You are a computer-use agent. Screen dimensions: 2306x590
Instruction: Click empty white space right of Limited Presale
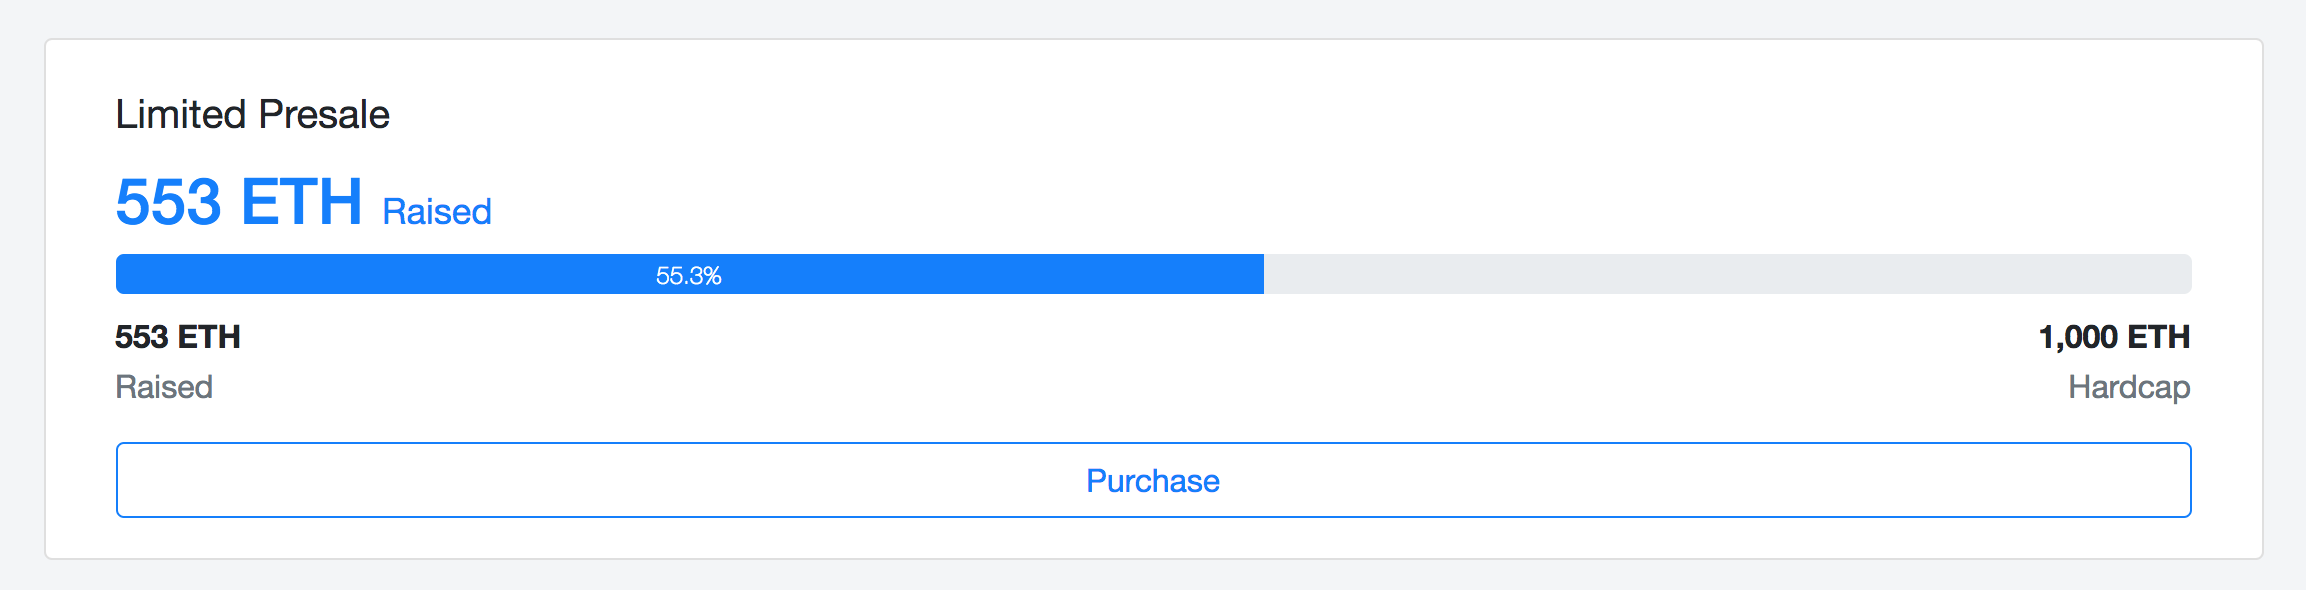point(1200,114)
